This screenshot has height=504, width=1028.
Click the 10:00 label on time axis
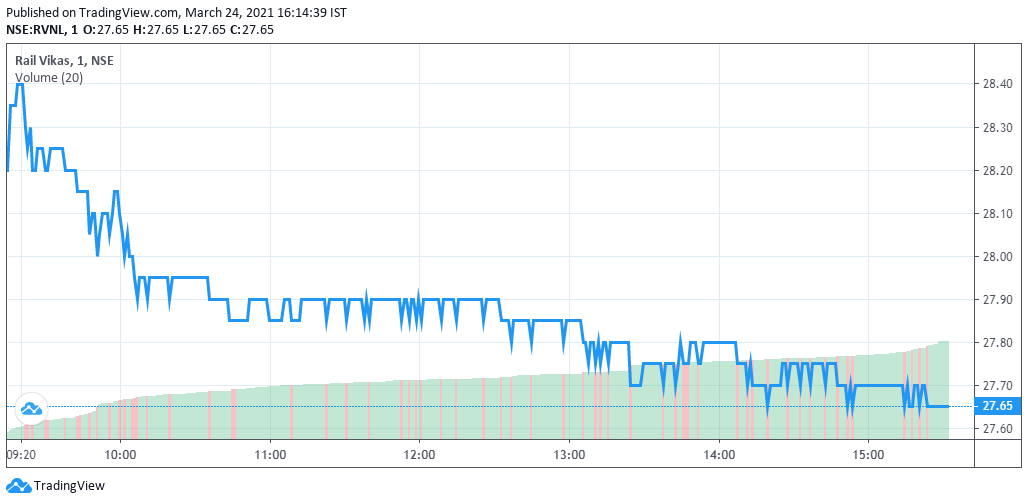pos(120,454)
